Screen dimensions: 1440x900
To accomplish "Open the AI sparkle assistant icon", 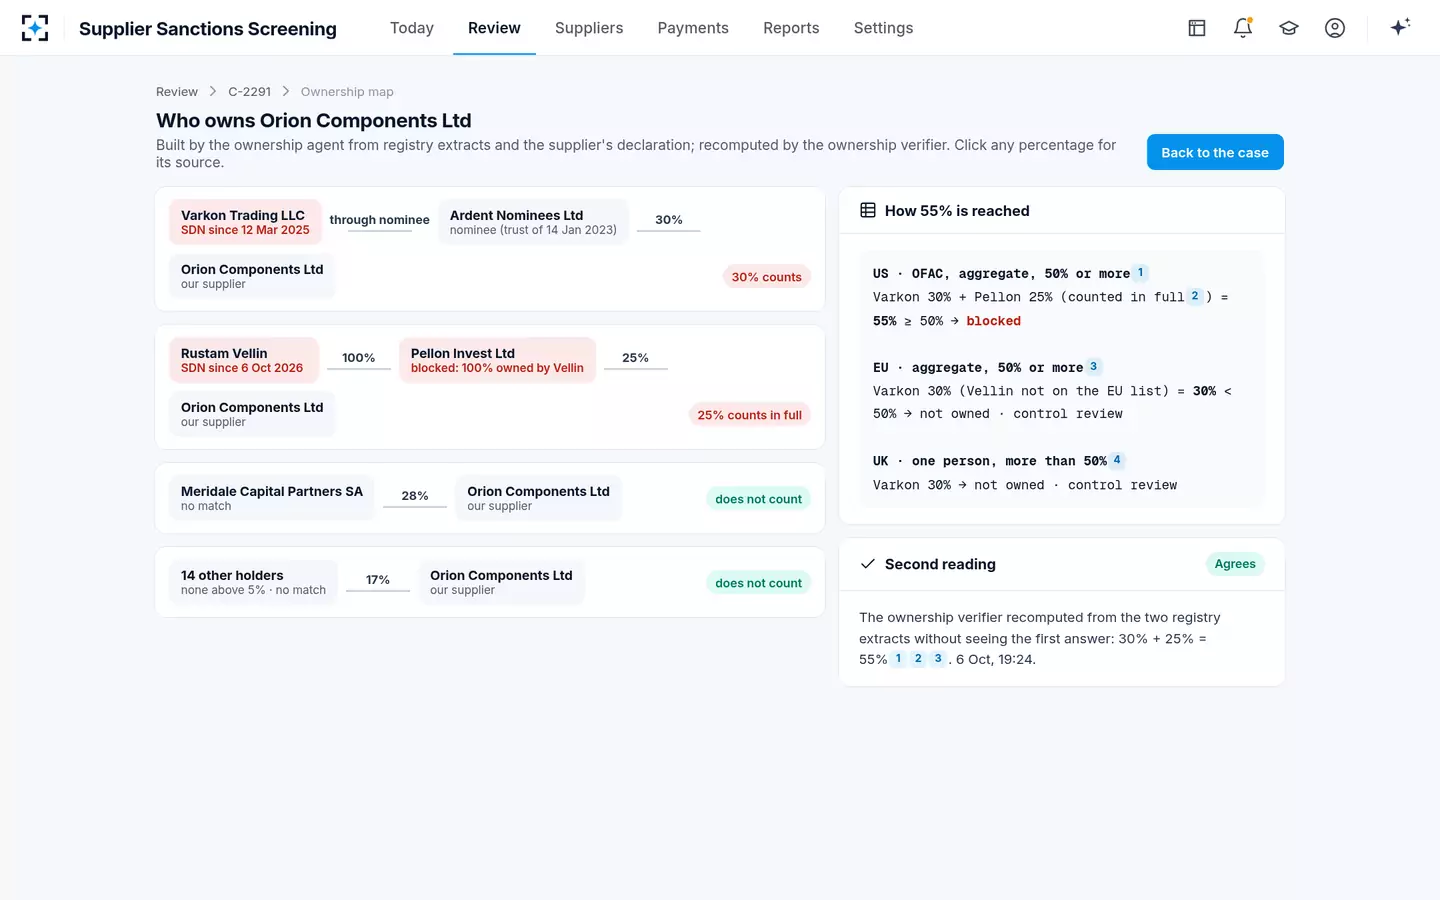I will (x=1400, y=27).
